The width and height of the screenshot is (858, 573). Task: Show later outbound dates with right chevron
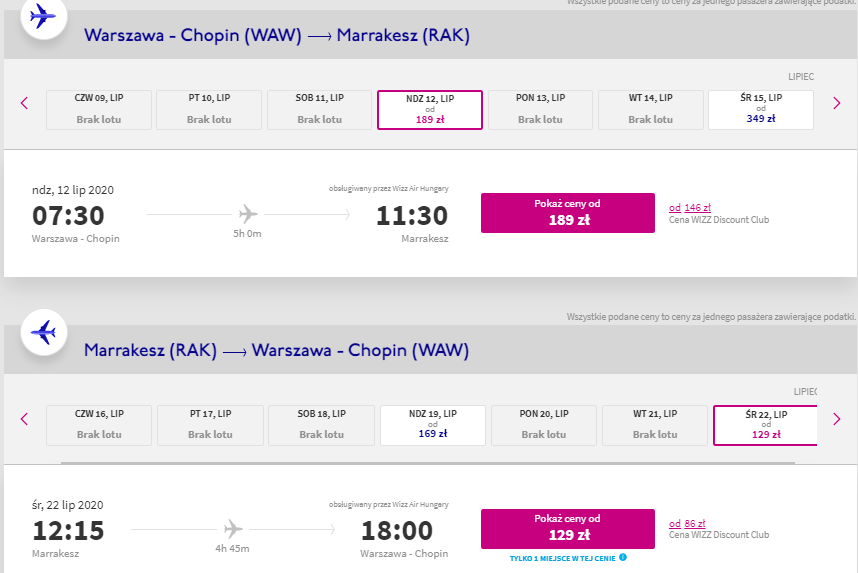tap(837, 103)
